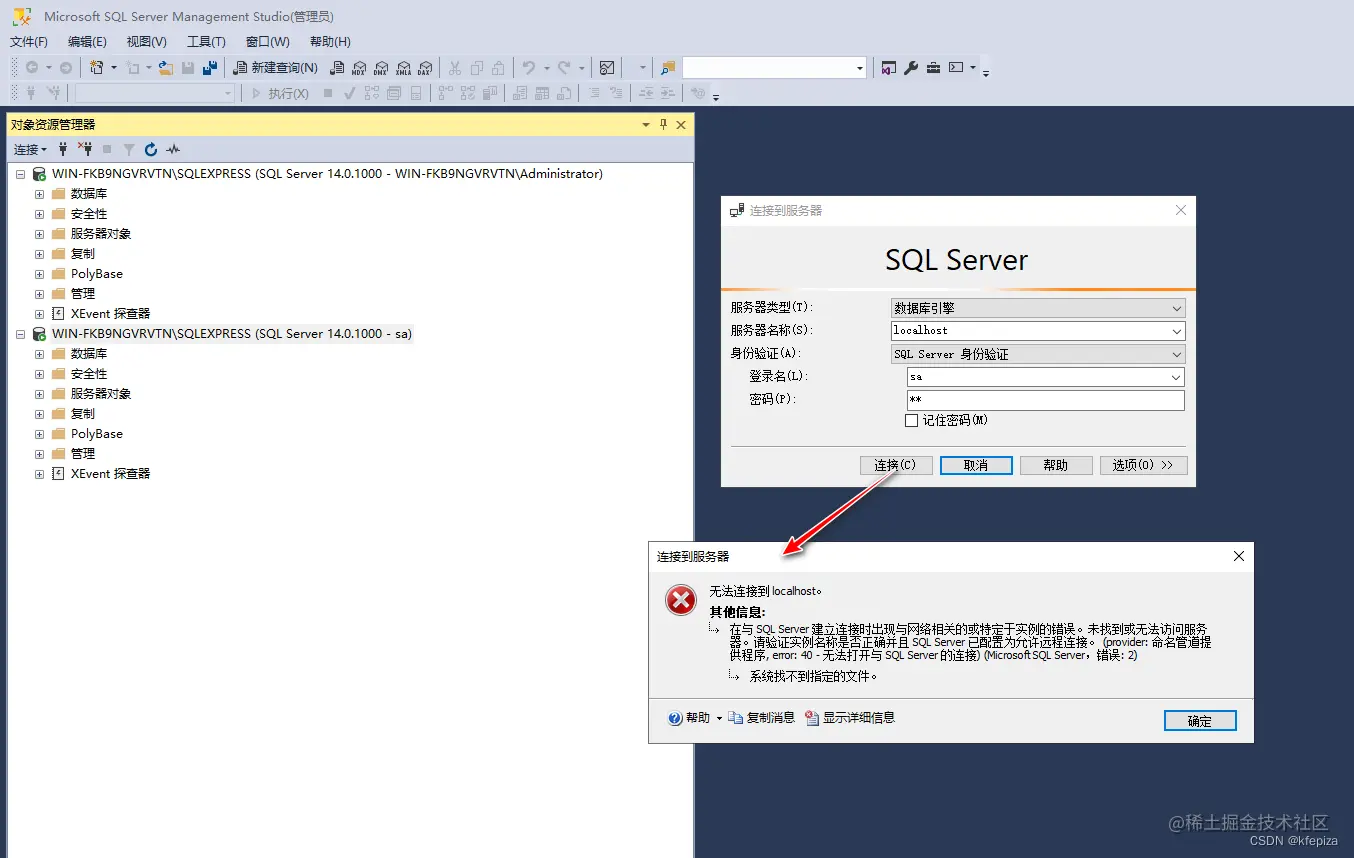This screenshot has width=1354, height=858.
Task: Click the DMX query icon
Action: coord(381,68)
